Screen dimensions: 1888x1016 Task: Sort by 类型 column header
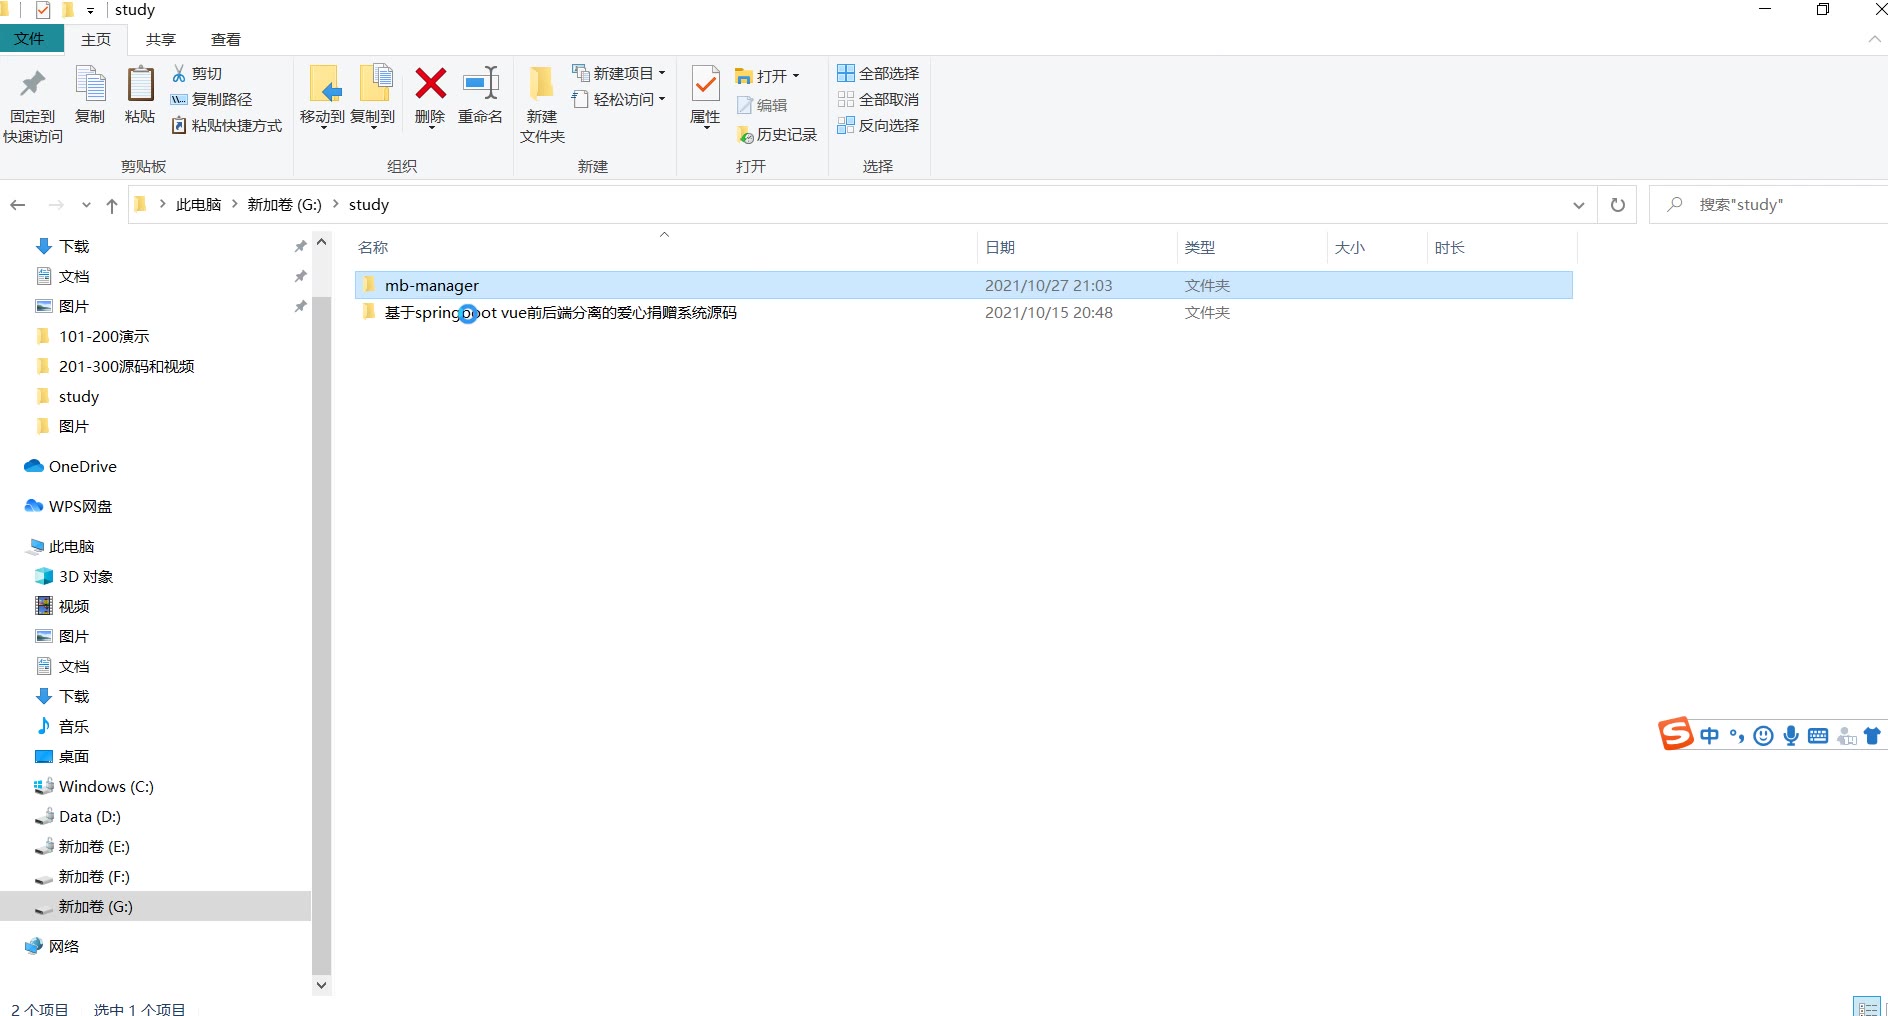1252,247
